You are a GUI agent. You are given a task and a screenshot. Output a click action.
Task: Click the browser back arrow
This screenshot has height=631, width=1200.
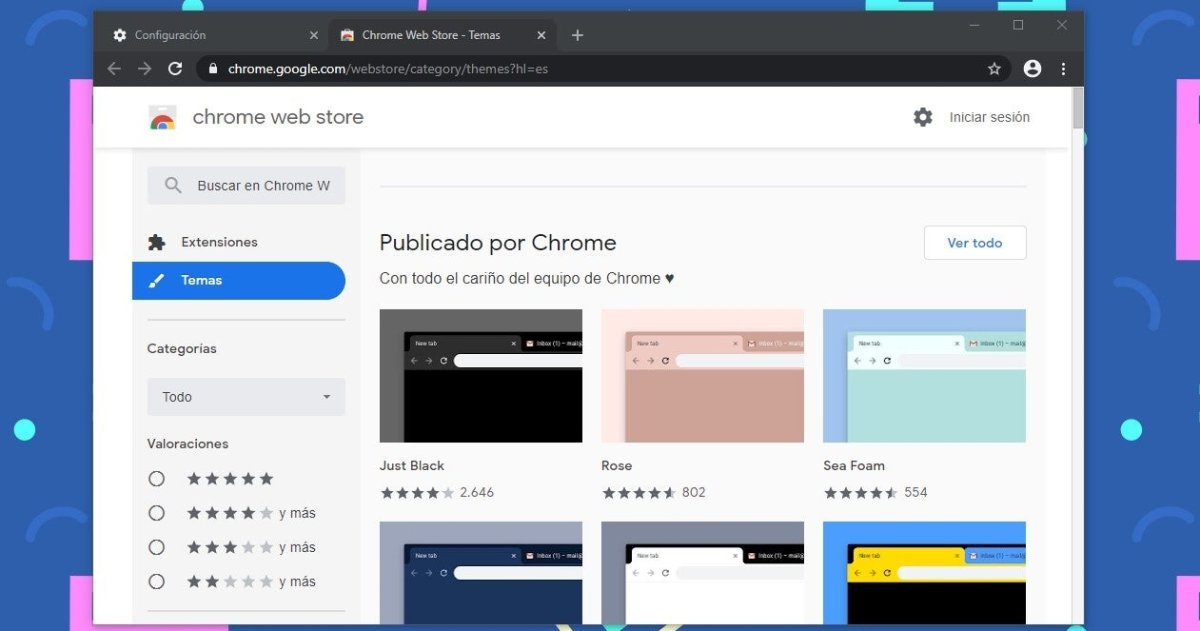pos(114,69)
